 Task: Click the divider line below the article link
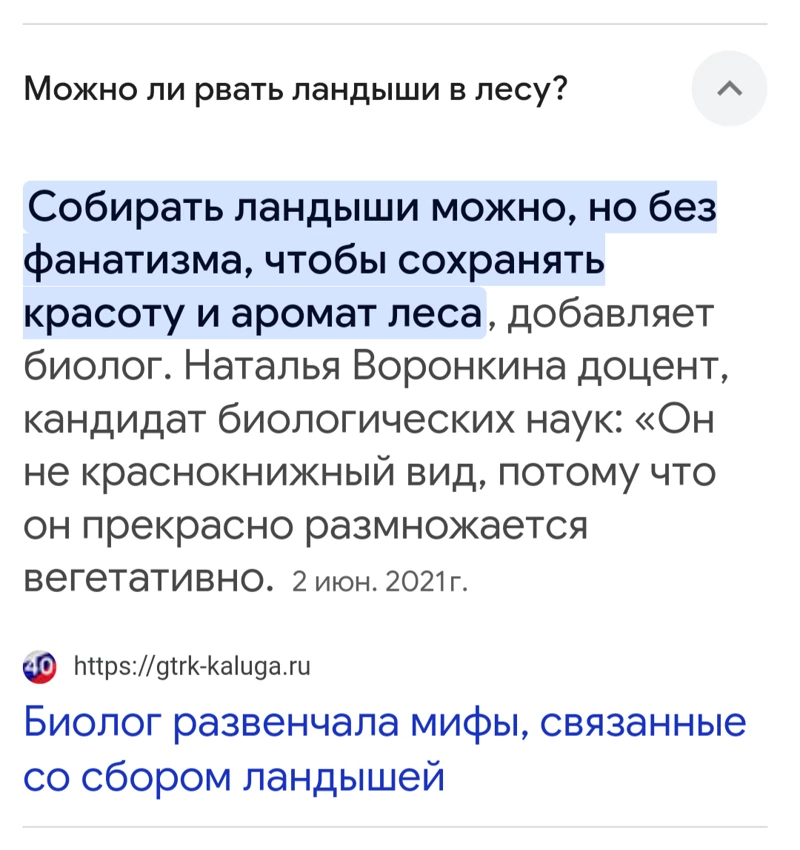(x=395, y=827)
